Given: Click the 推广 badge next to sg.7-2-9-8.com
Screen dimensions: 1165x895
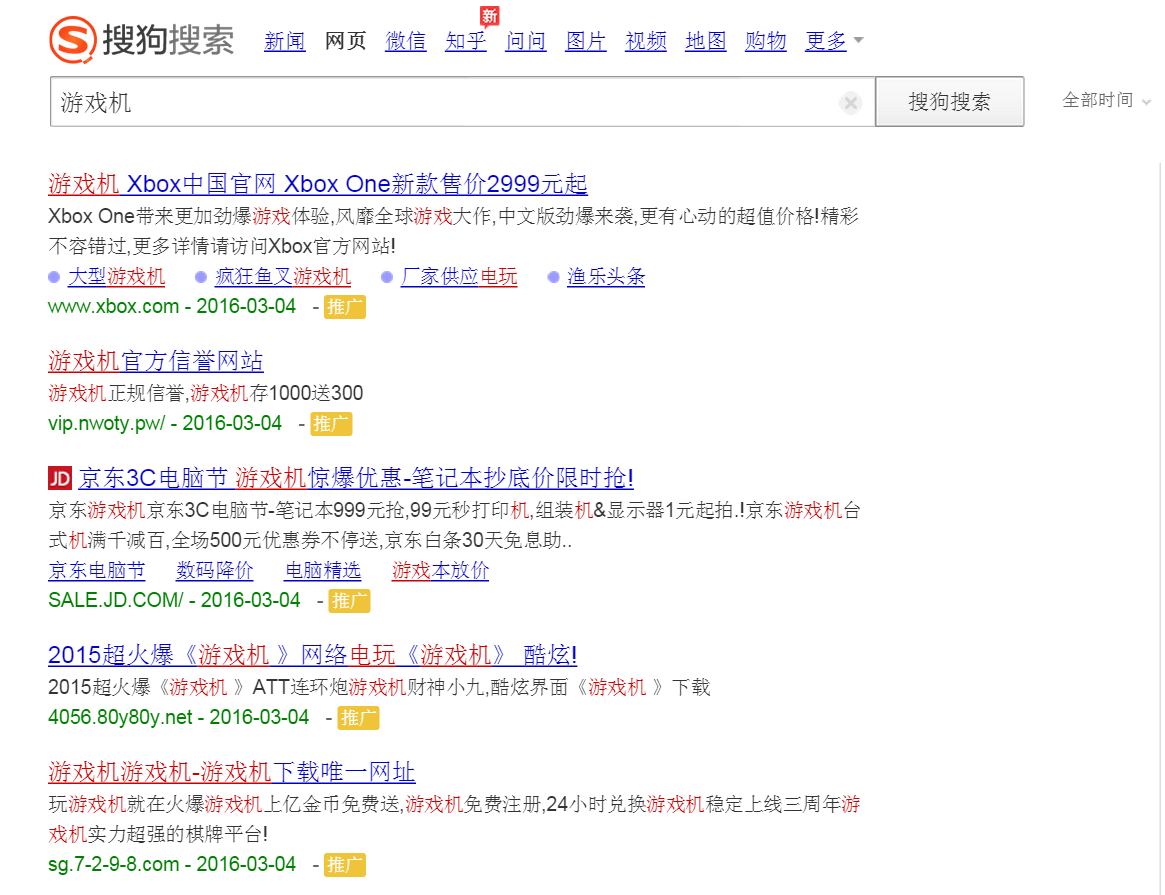Looking at the screenshot, I should coord(345,865).
